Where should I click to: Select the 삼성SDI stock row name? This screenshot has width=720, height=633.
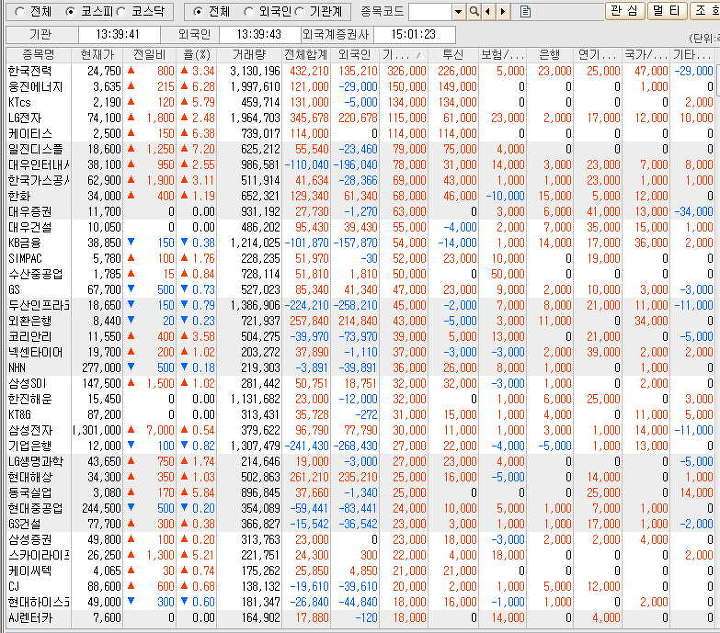28,383
